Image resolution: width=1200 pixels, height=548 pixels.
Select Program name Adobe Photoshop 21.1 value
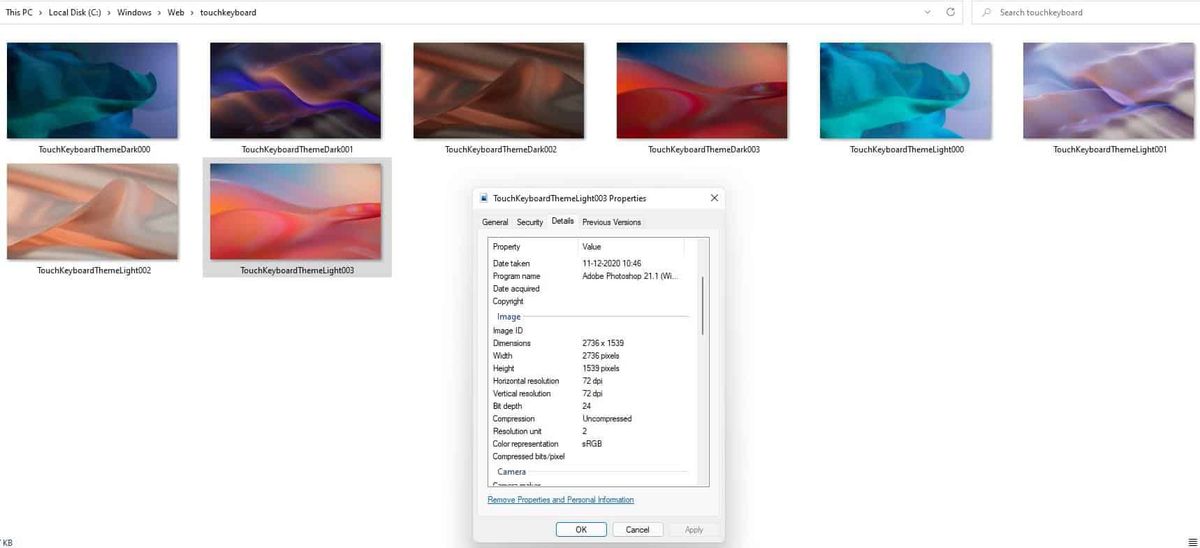pos(630,276)
